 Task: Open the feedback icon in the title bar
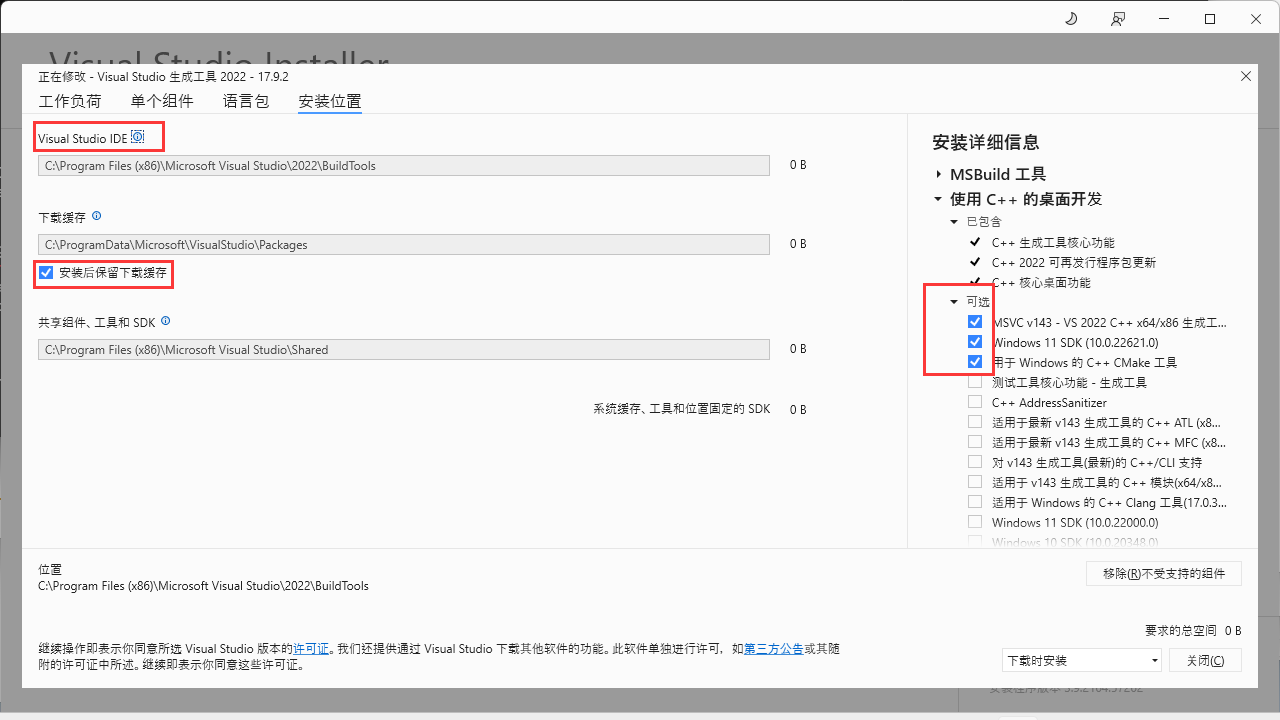click(1117, 19)
